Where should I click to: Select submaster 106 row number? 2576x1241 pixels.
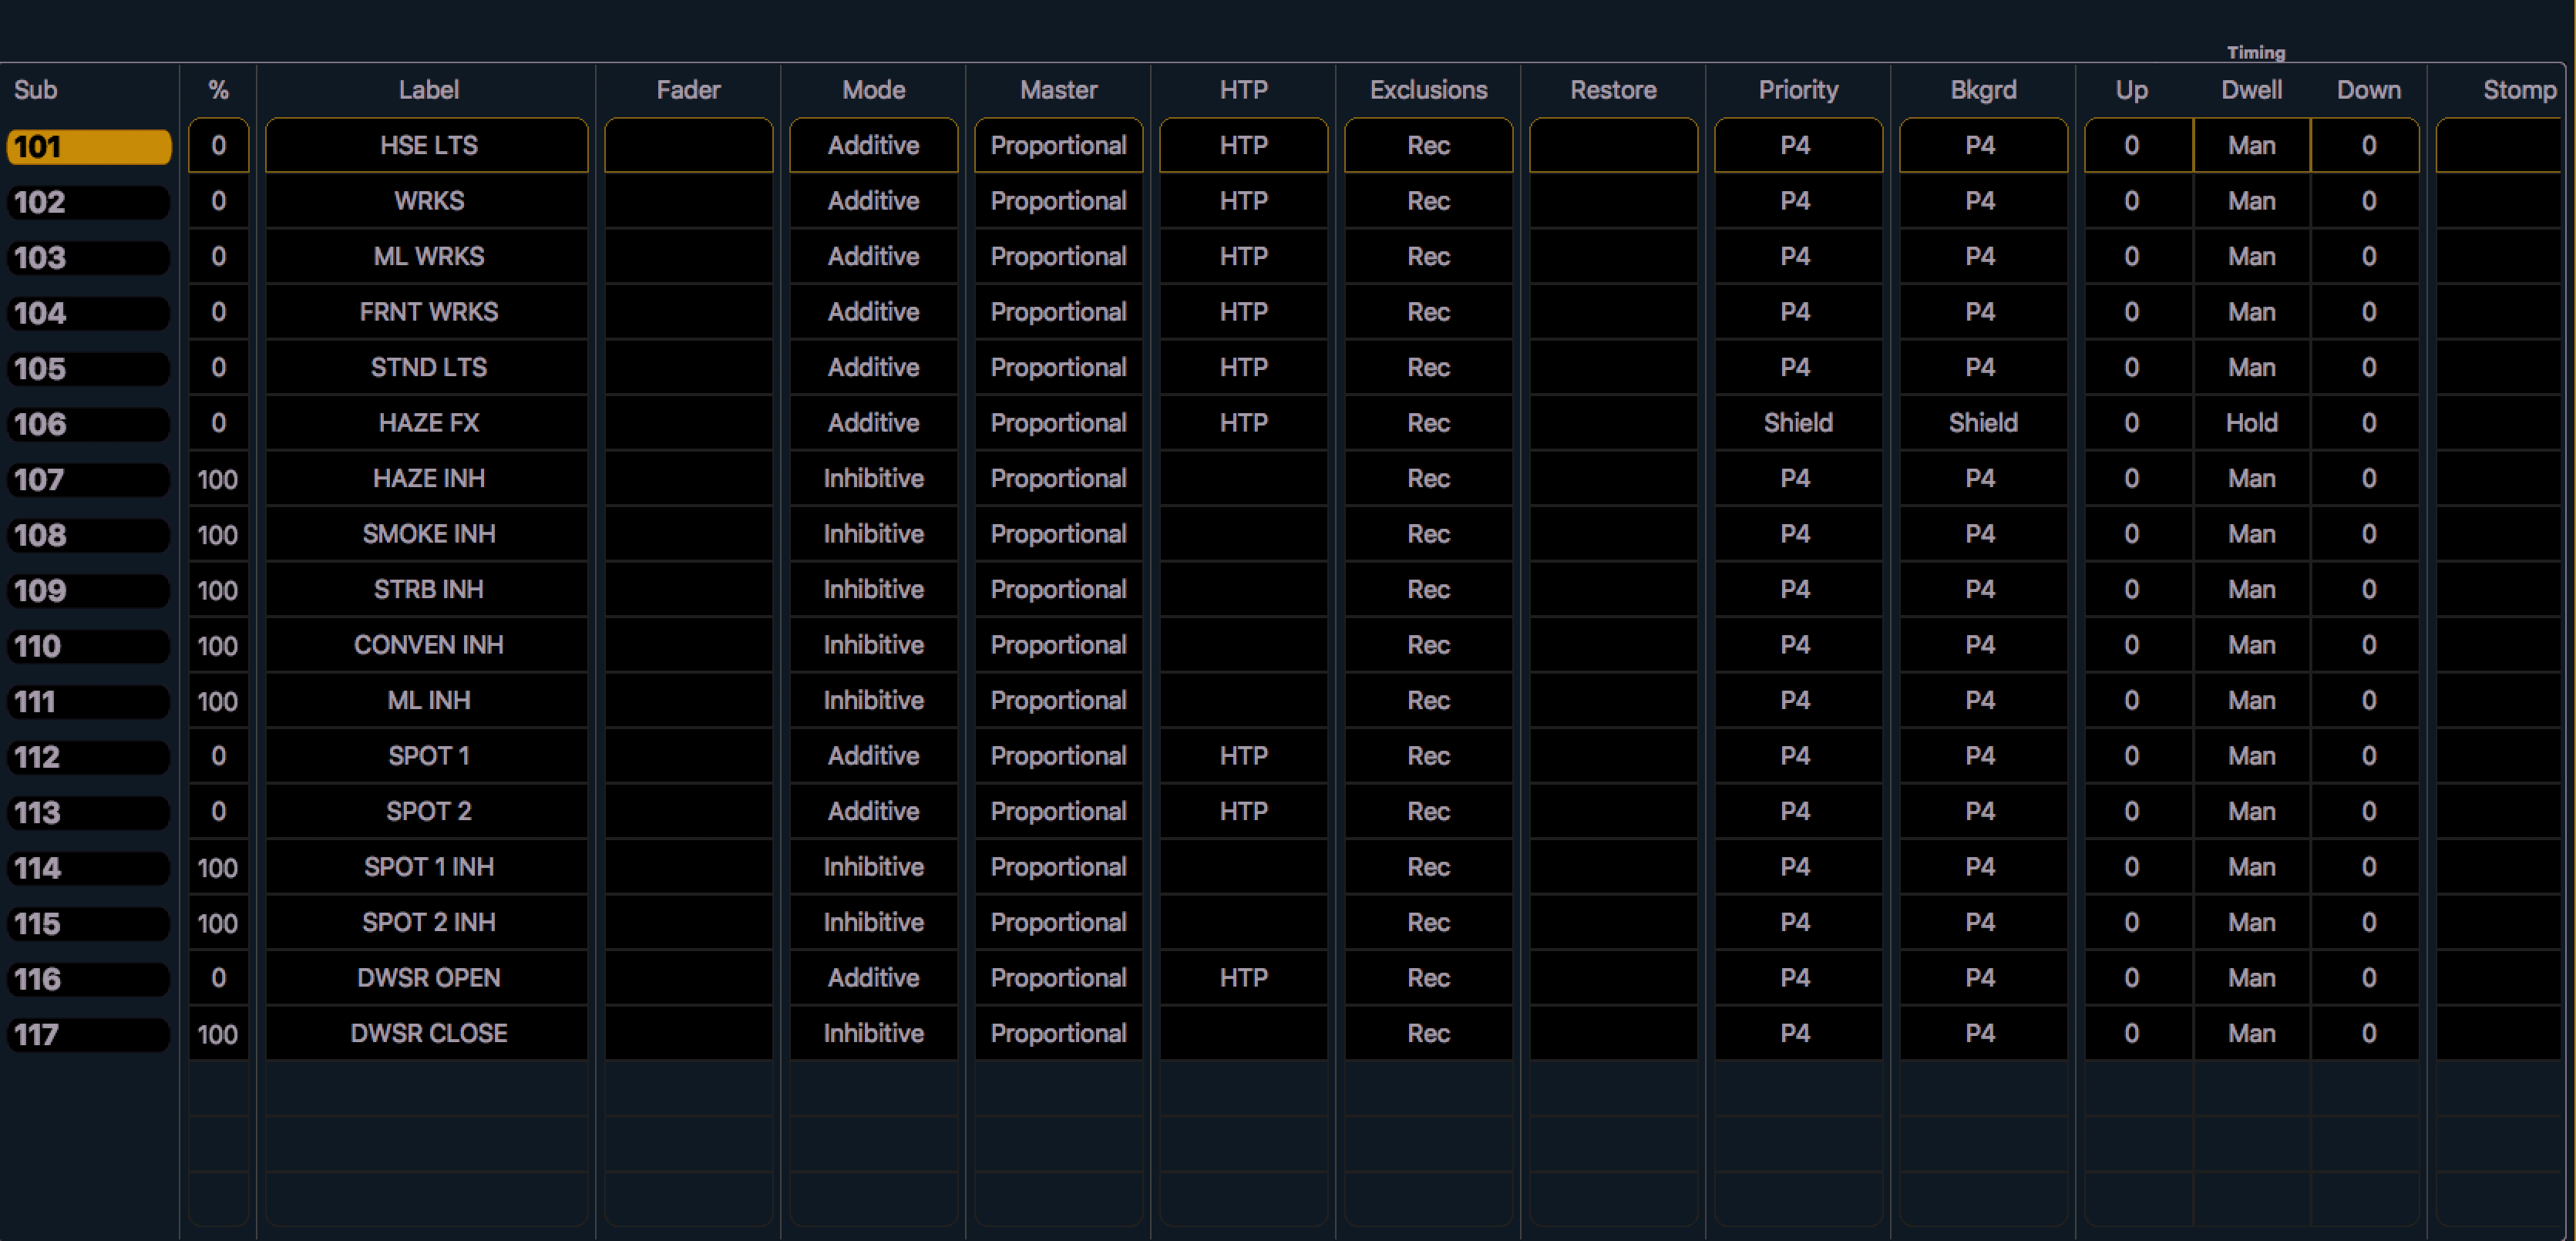[x=88, y=424]
